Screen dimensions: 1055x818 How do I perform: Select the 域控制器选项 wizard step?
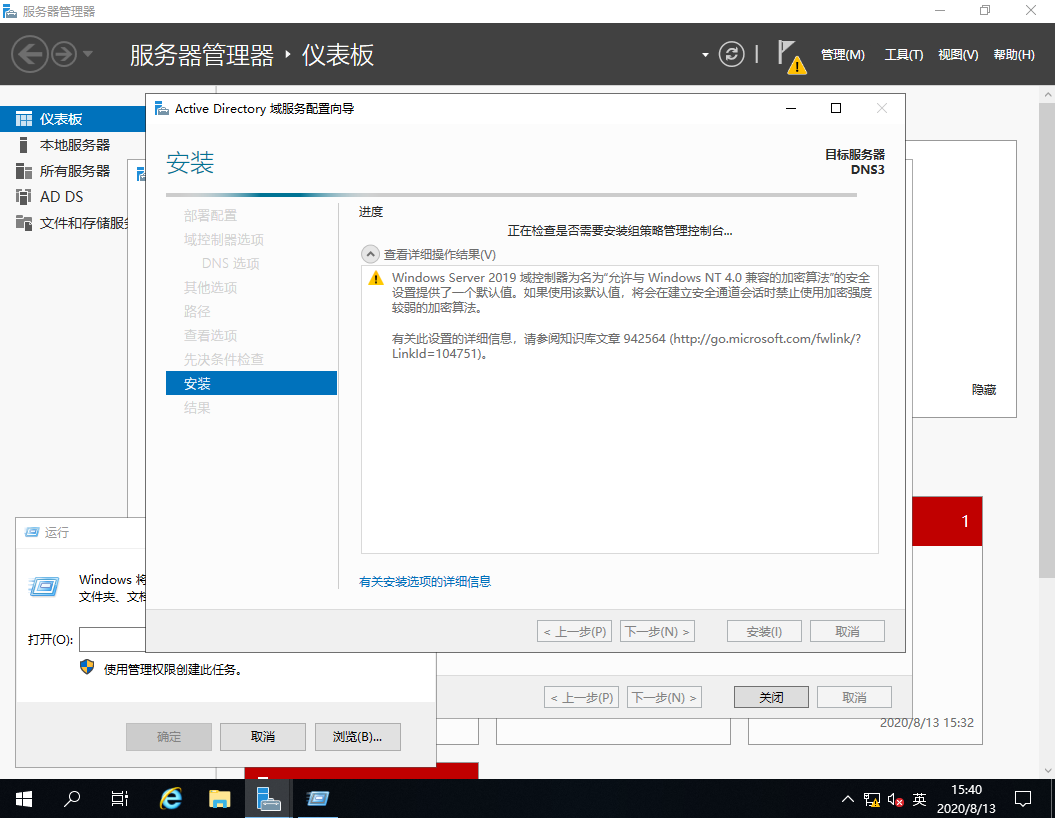[x=223, y=239]
